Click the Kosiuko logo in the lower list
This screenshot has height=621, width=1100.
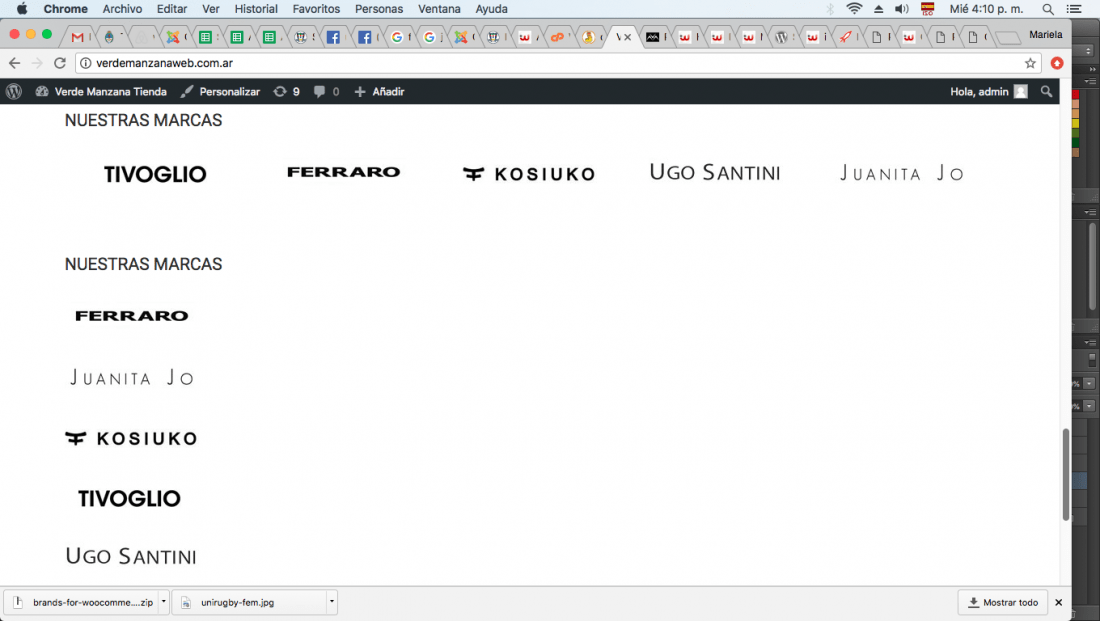131,439
